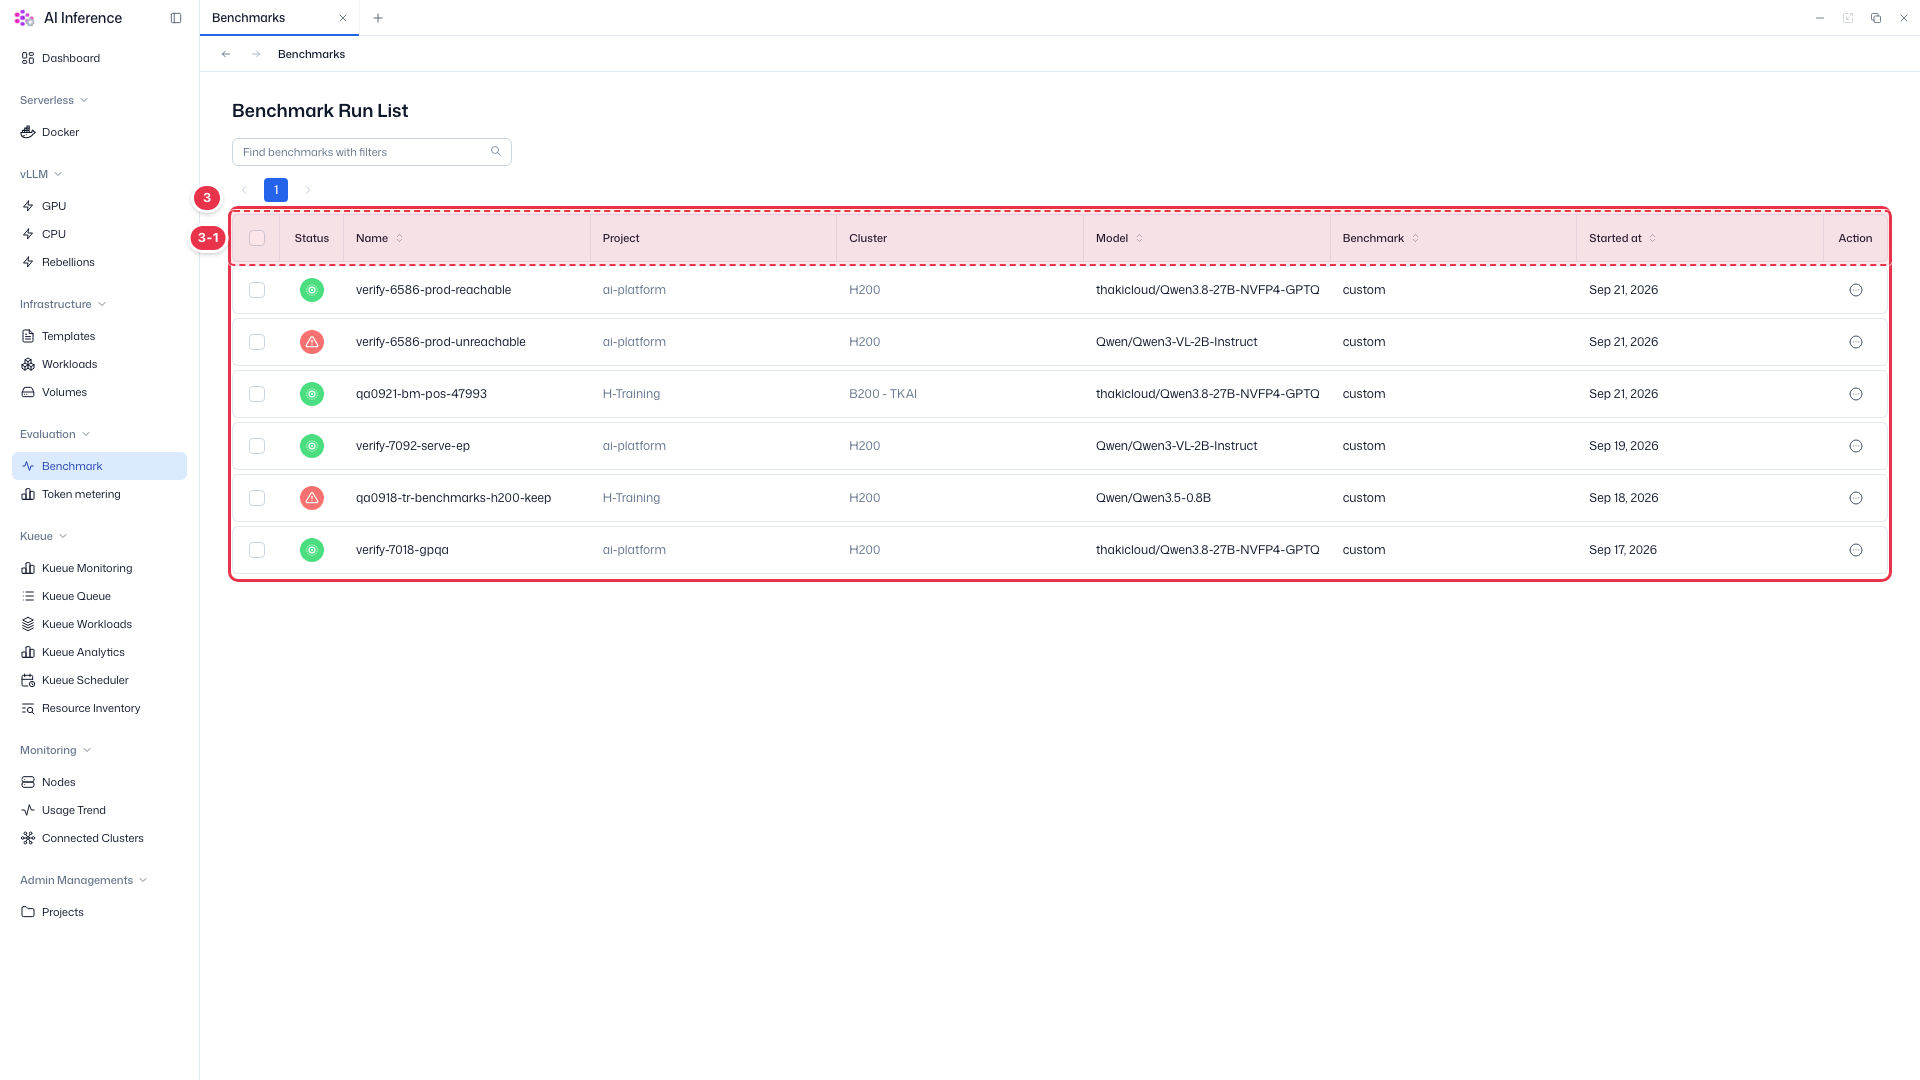Image resolution: width=1920 pixels, height=1080 pixels.
Task: Tick the qa0918-tr-benchmarks-h200-keep checkbox
Action: 257,498
